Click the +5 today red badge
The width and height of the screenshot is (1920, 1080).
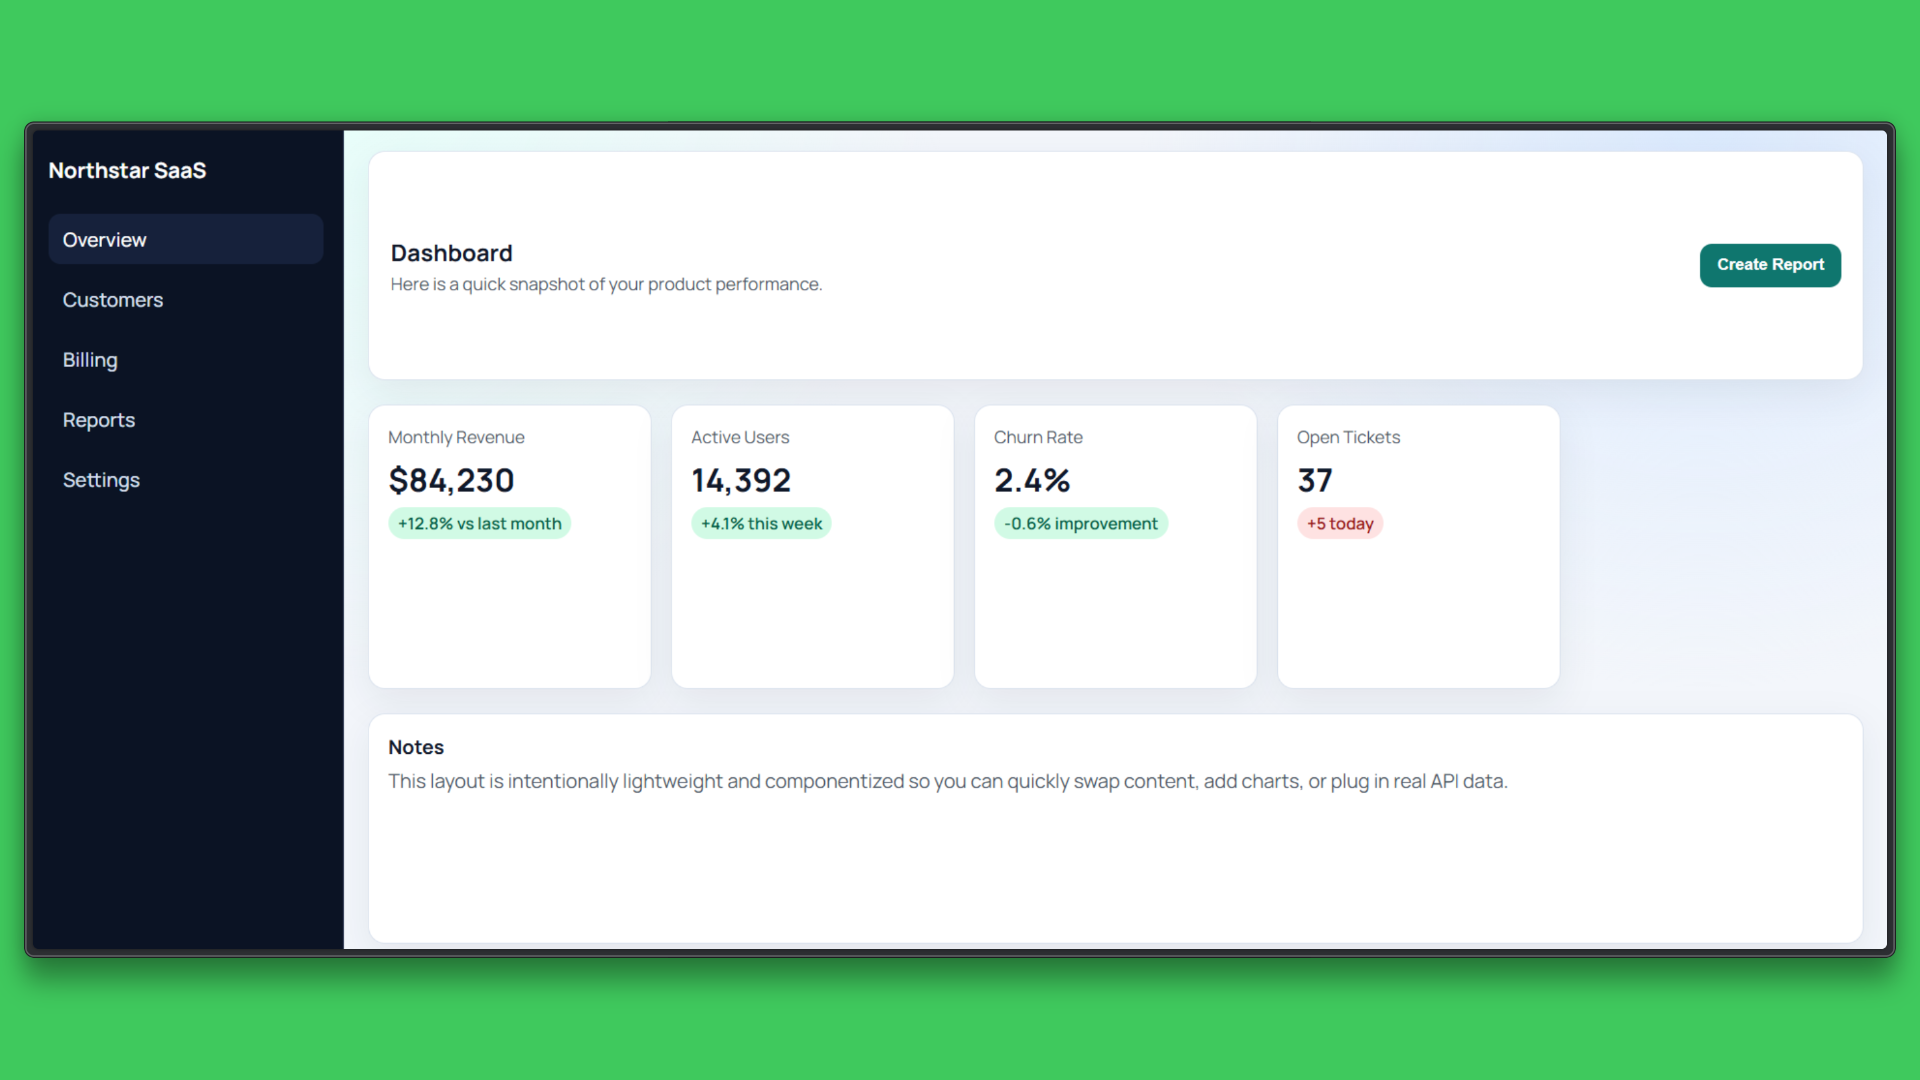(1339, 524)
